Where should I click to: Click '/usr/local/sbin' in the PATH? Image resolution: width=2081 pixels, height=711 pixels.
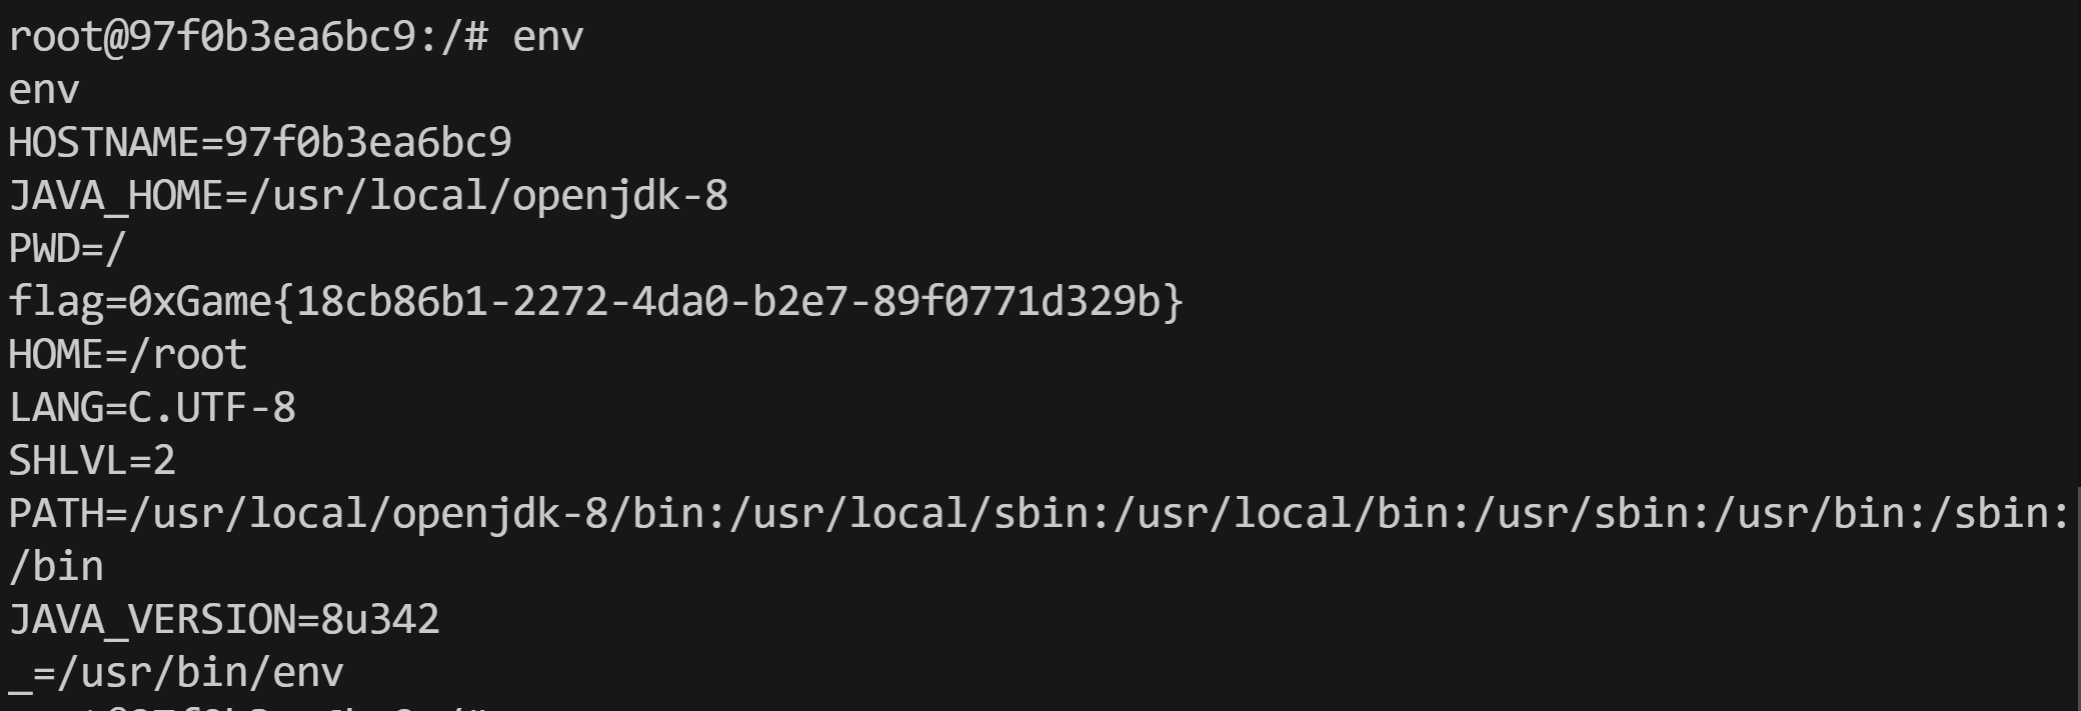coord(909,514)
